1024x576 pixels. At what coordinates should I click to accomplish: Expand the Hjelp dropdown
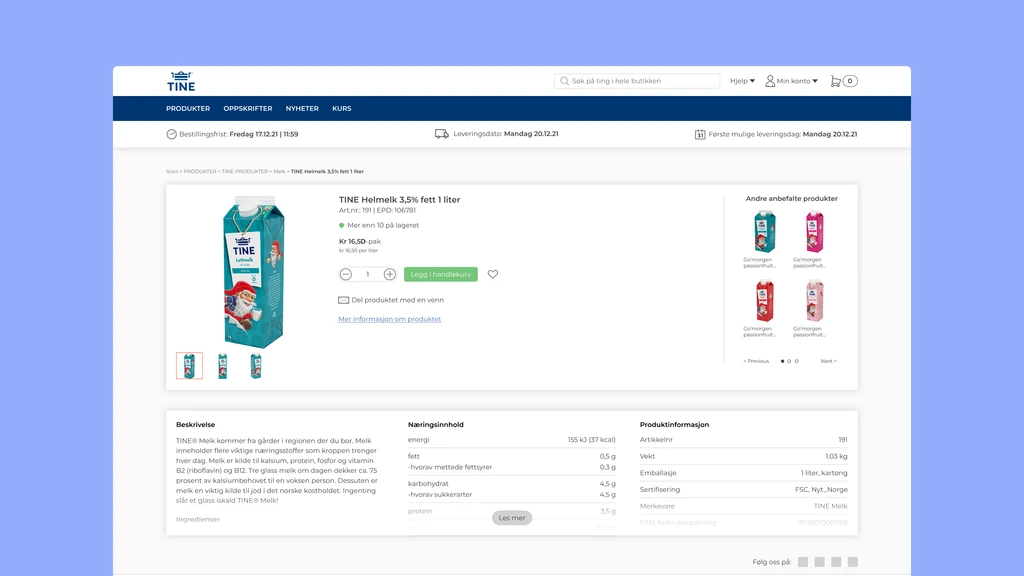(x=743, y=81)
